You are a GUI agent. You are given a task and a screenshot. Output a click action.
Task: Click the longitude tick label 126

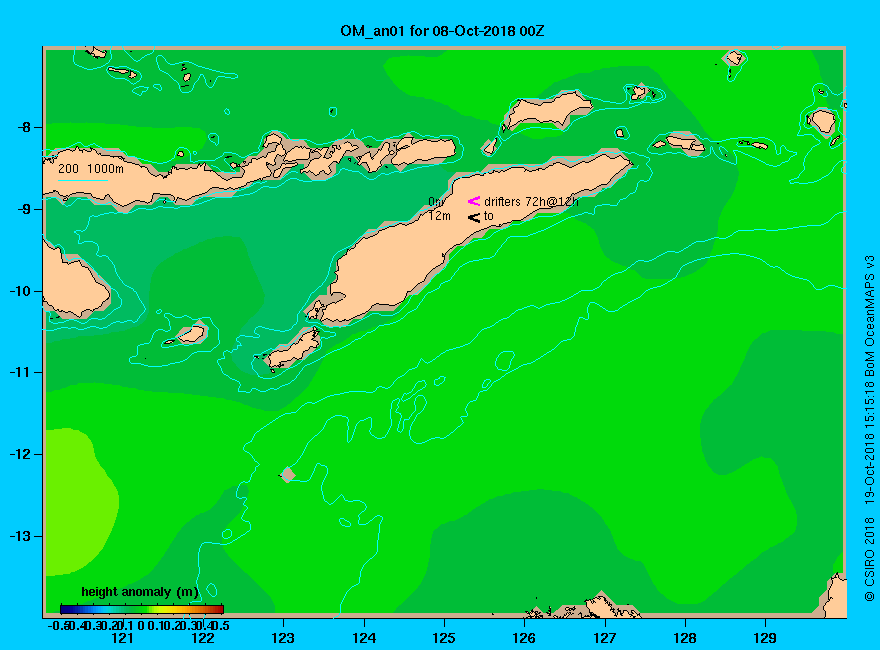524,638
